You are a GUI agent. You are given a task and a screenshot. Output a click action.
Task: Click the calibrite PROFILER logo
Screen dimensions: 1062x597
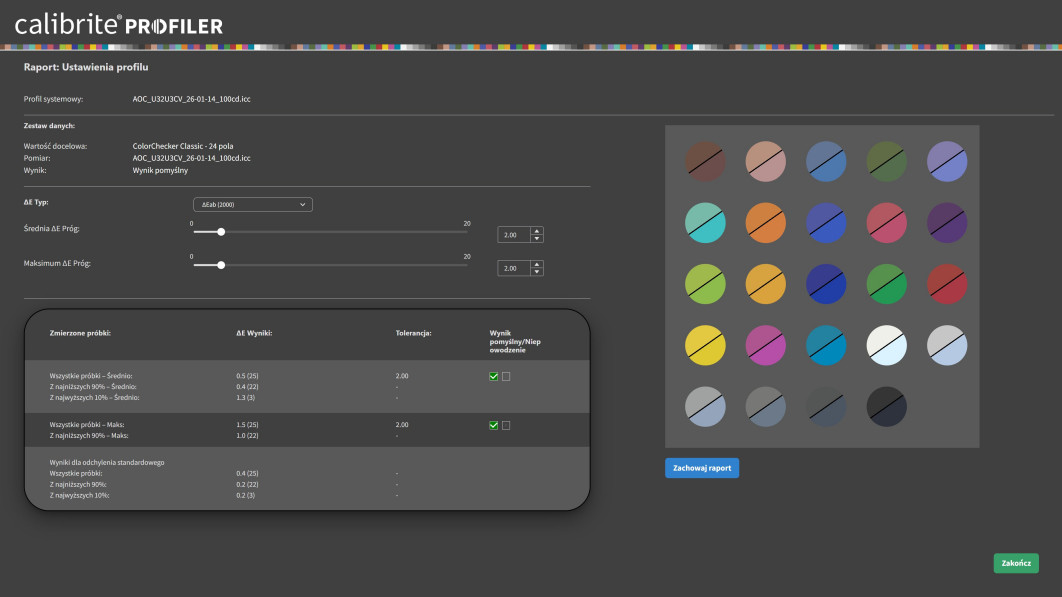coord(119,25)
